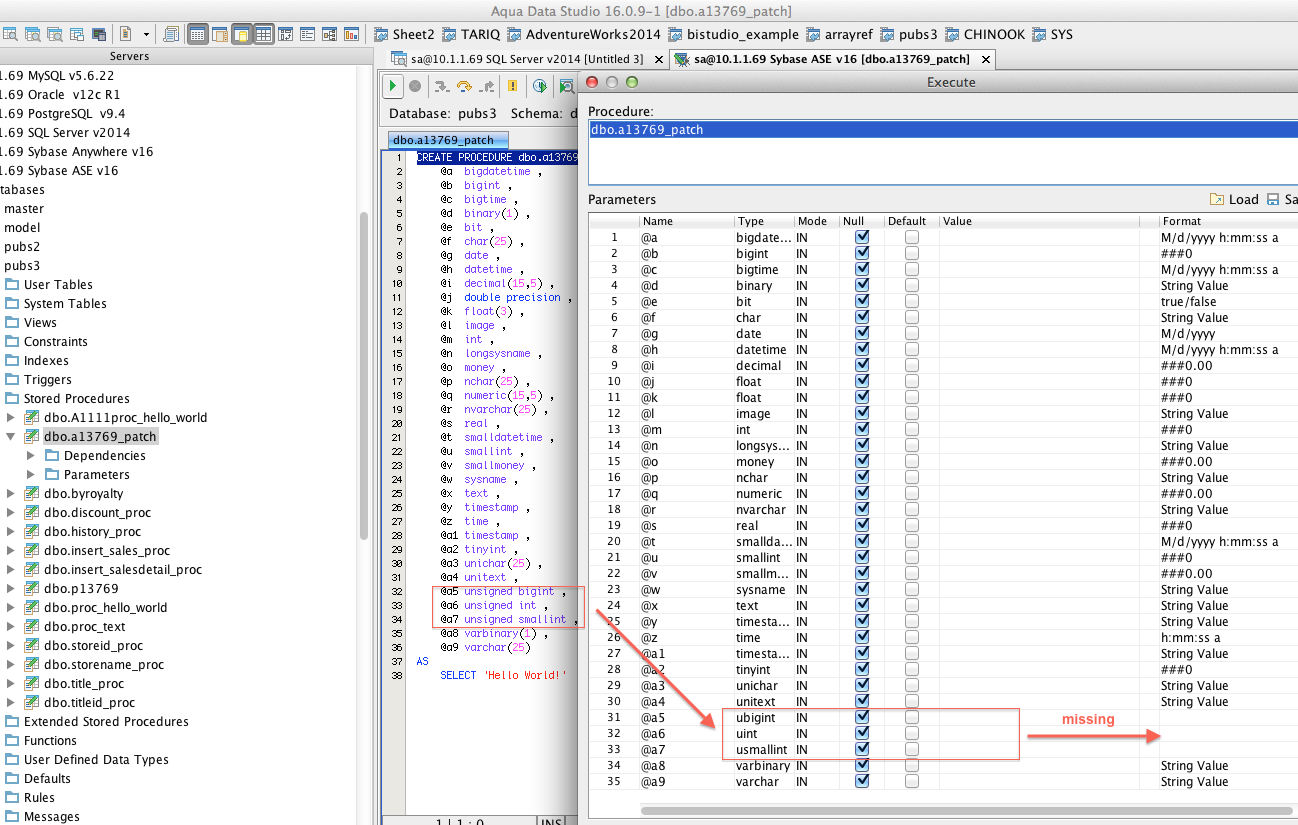This screenshot has height=825, width=1298.
Task: Open the bistudio_example shortcut
Action: (734, 34)
